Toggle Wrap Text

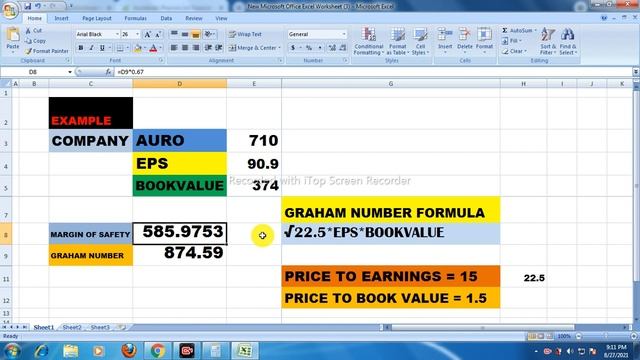[245, 34]
